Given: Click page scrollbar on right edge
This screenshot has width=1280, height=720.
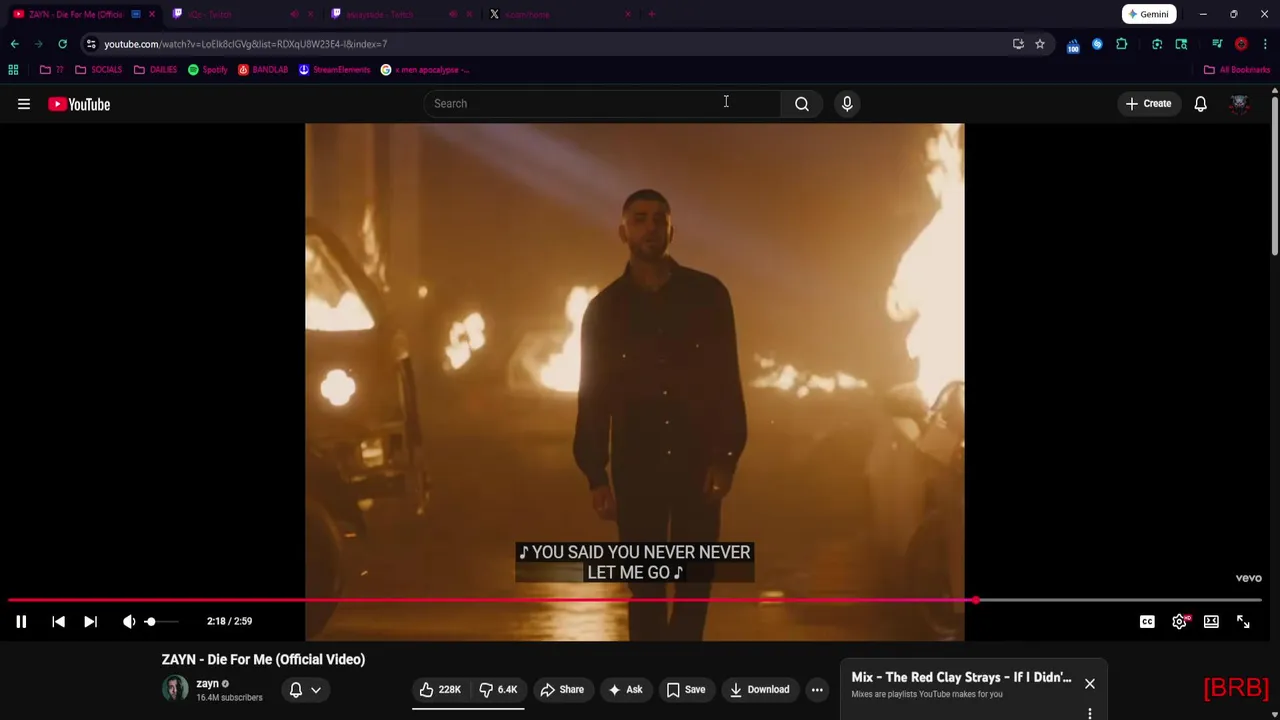Looking at the screenshot, I should pyautogui.click(x=1274, y=175).
